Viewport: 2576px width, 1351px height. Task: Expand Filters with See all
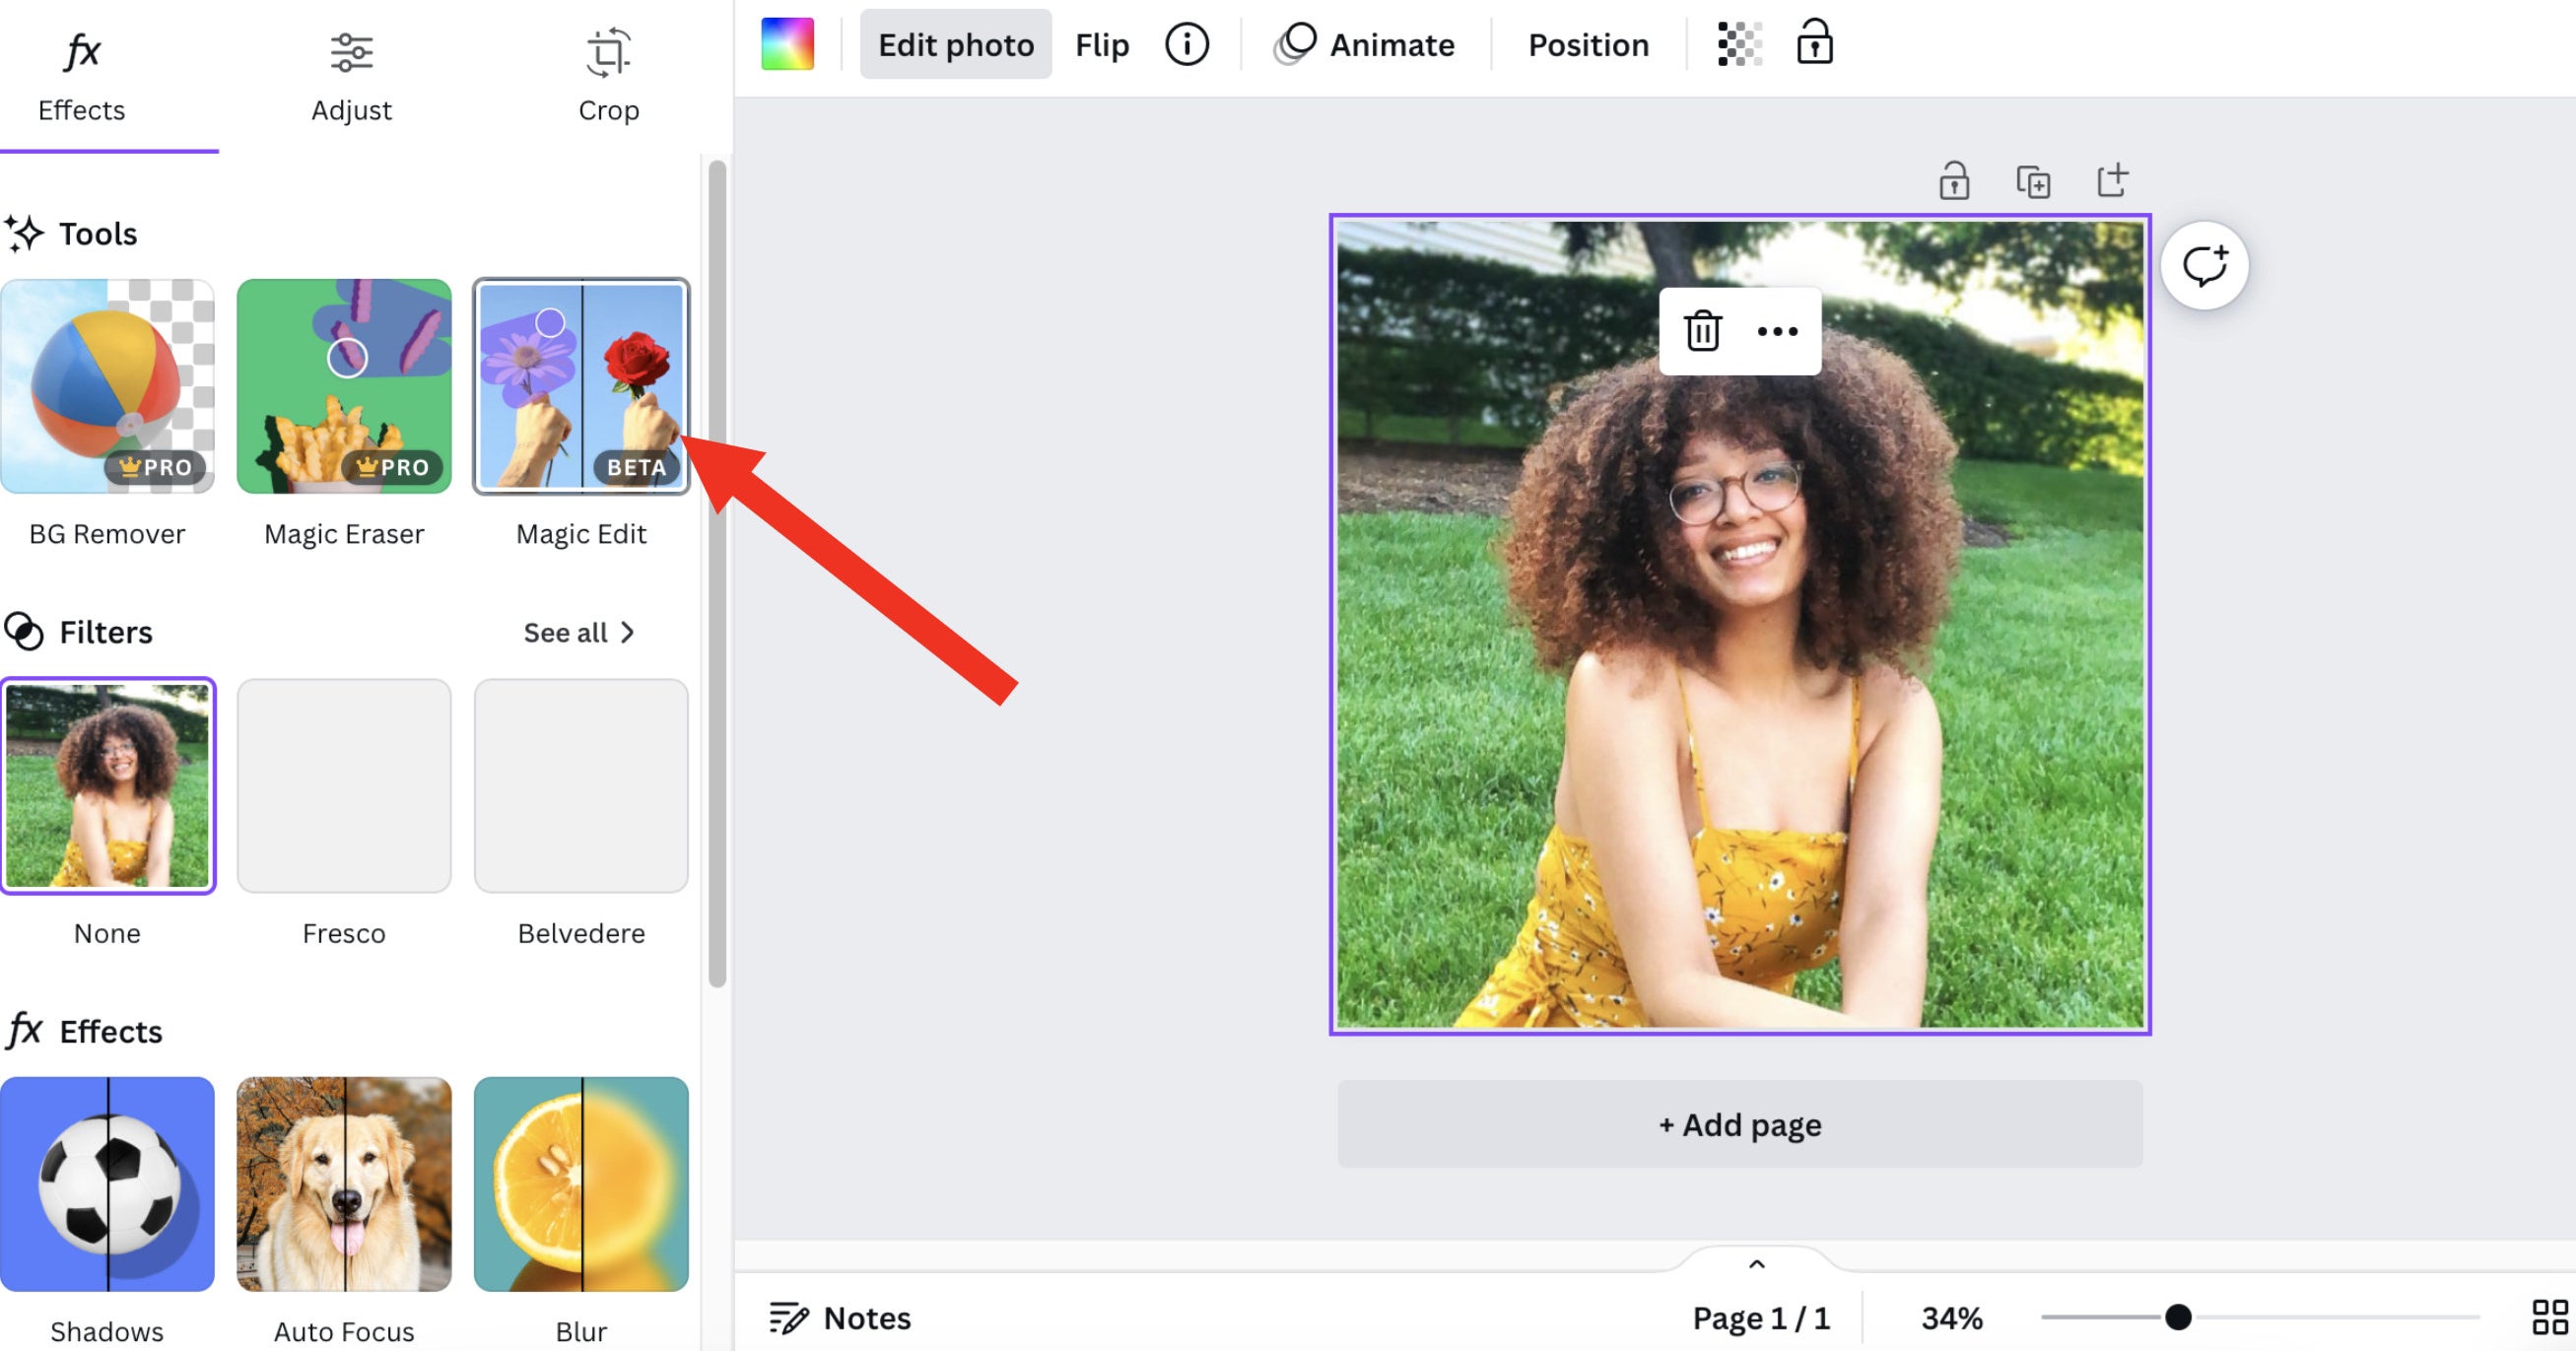[578, 632]
